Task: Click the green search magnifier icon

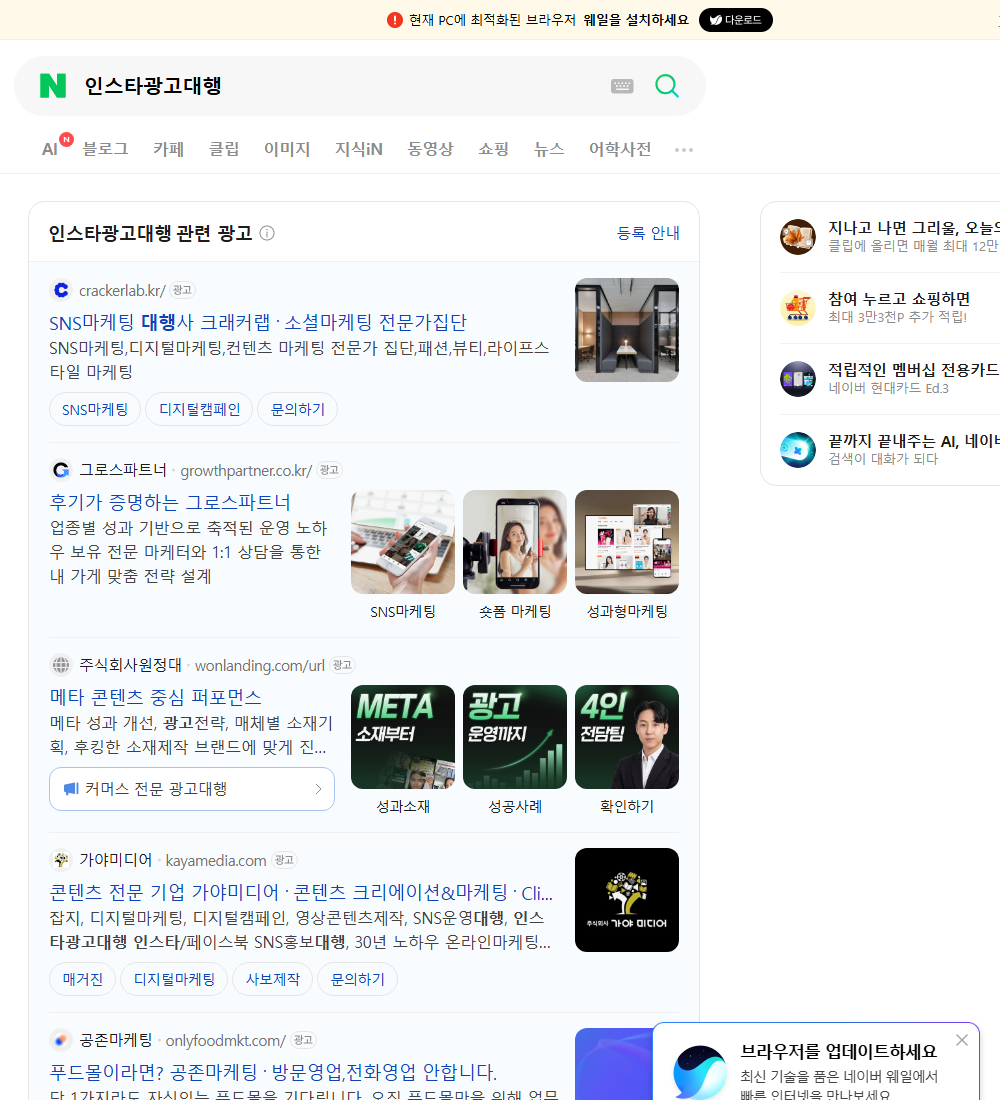Action: pos(667,86)
